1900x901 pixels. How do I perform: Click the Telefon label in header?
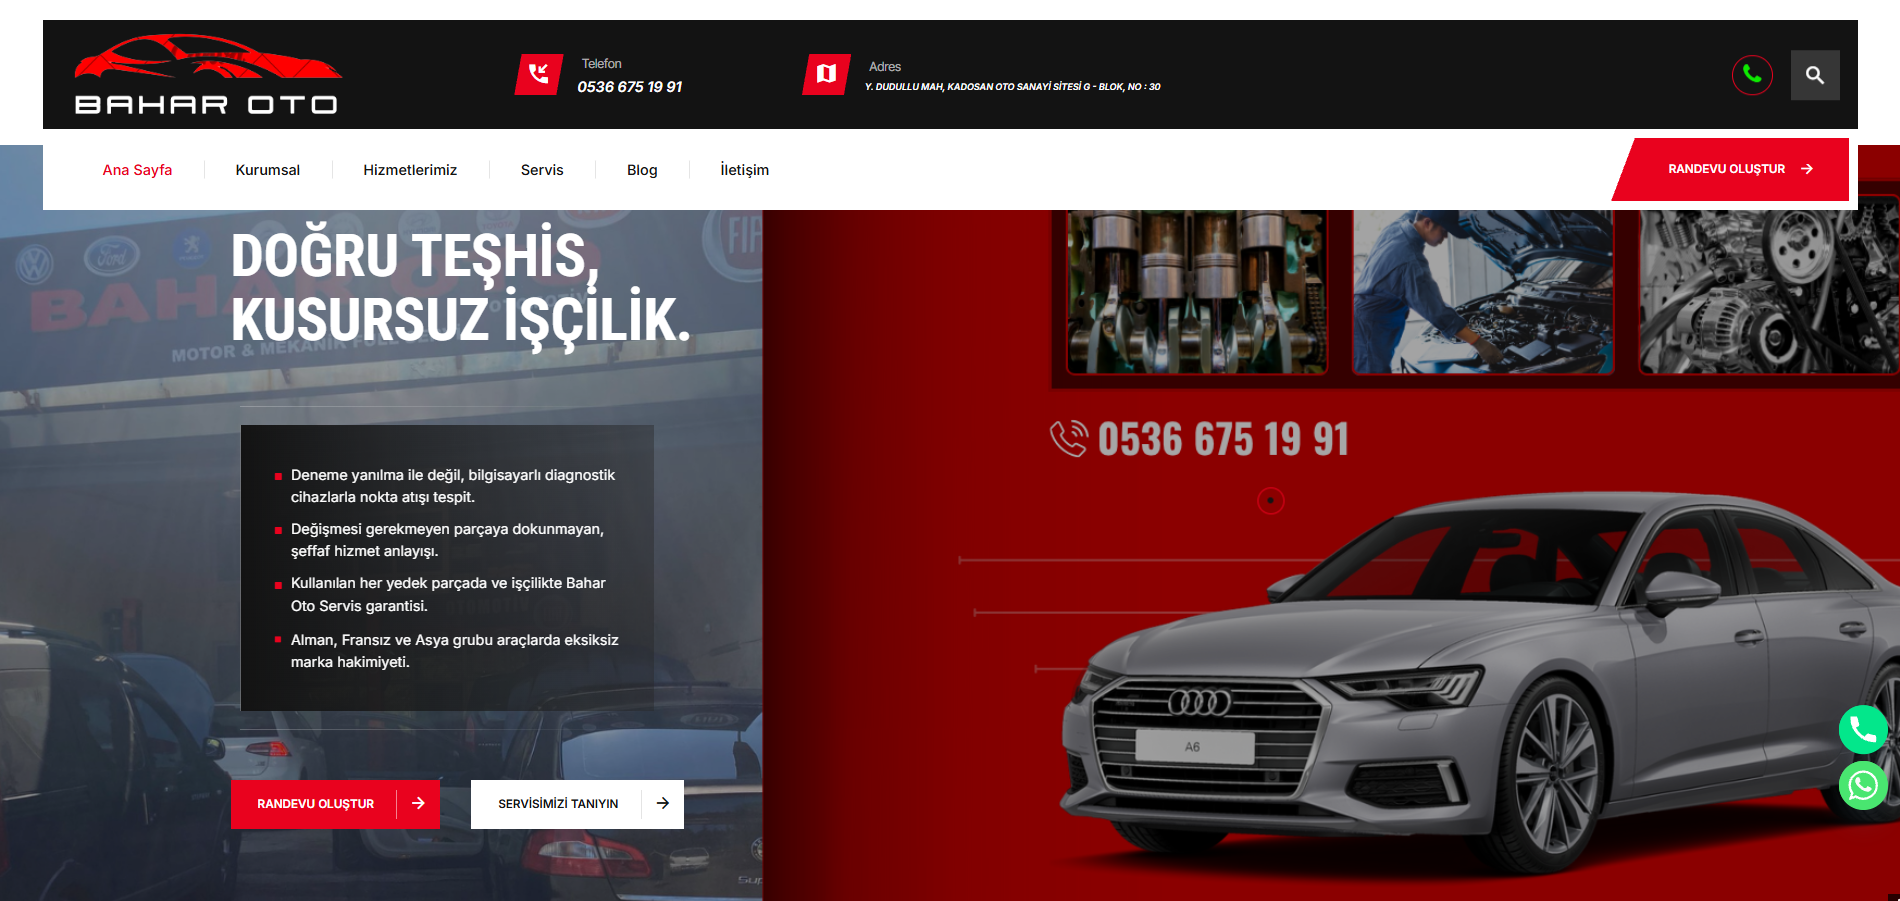[602, 64]
